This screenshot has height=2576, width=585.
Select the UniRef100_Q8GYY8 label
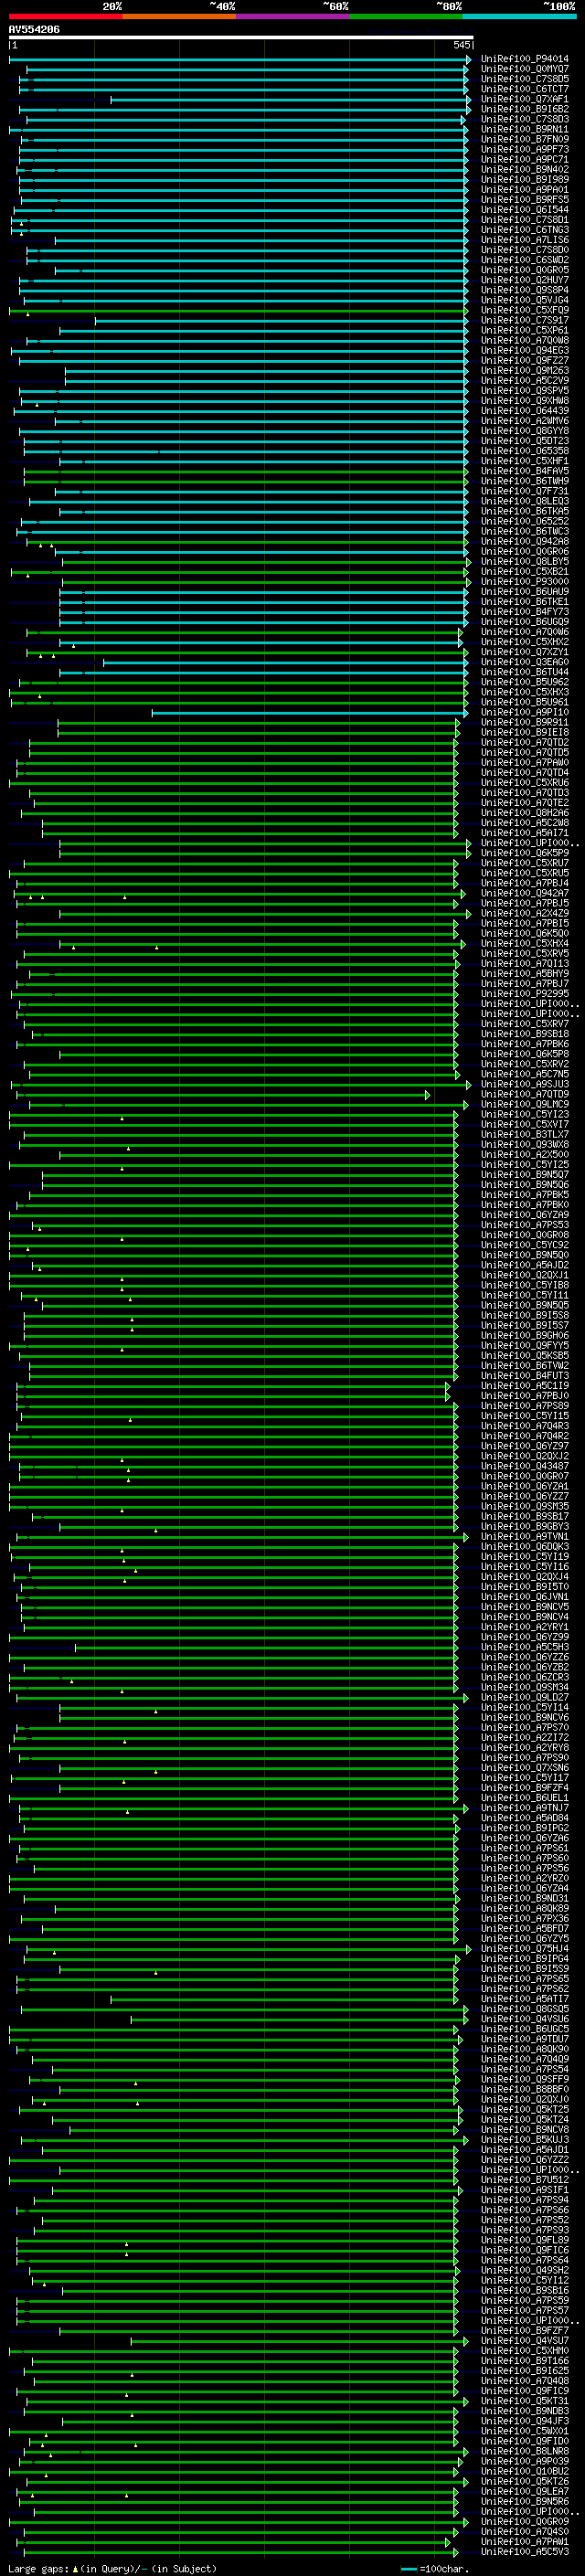click(525, 431)
